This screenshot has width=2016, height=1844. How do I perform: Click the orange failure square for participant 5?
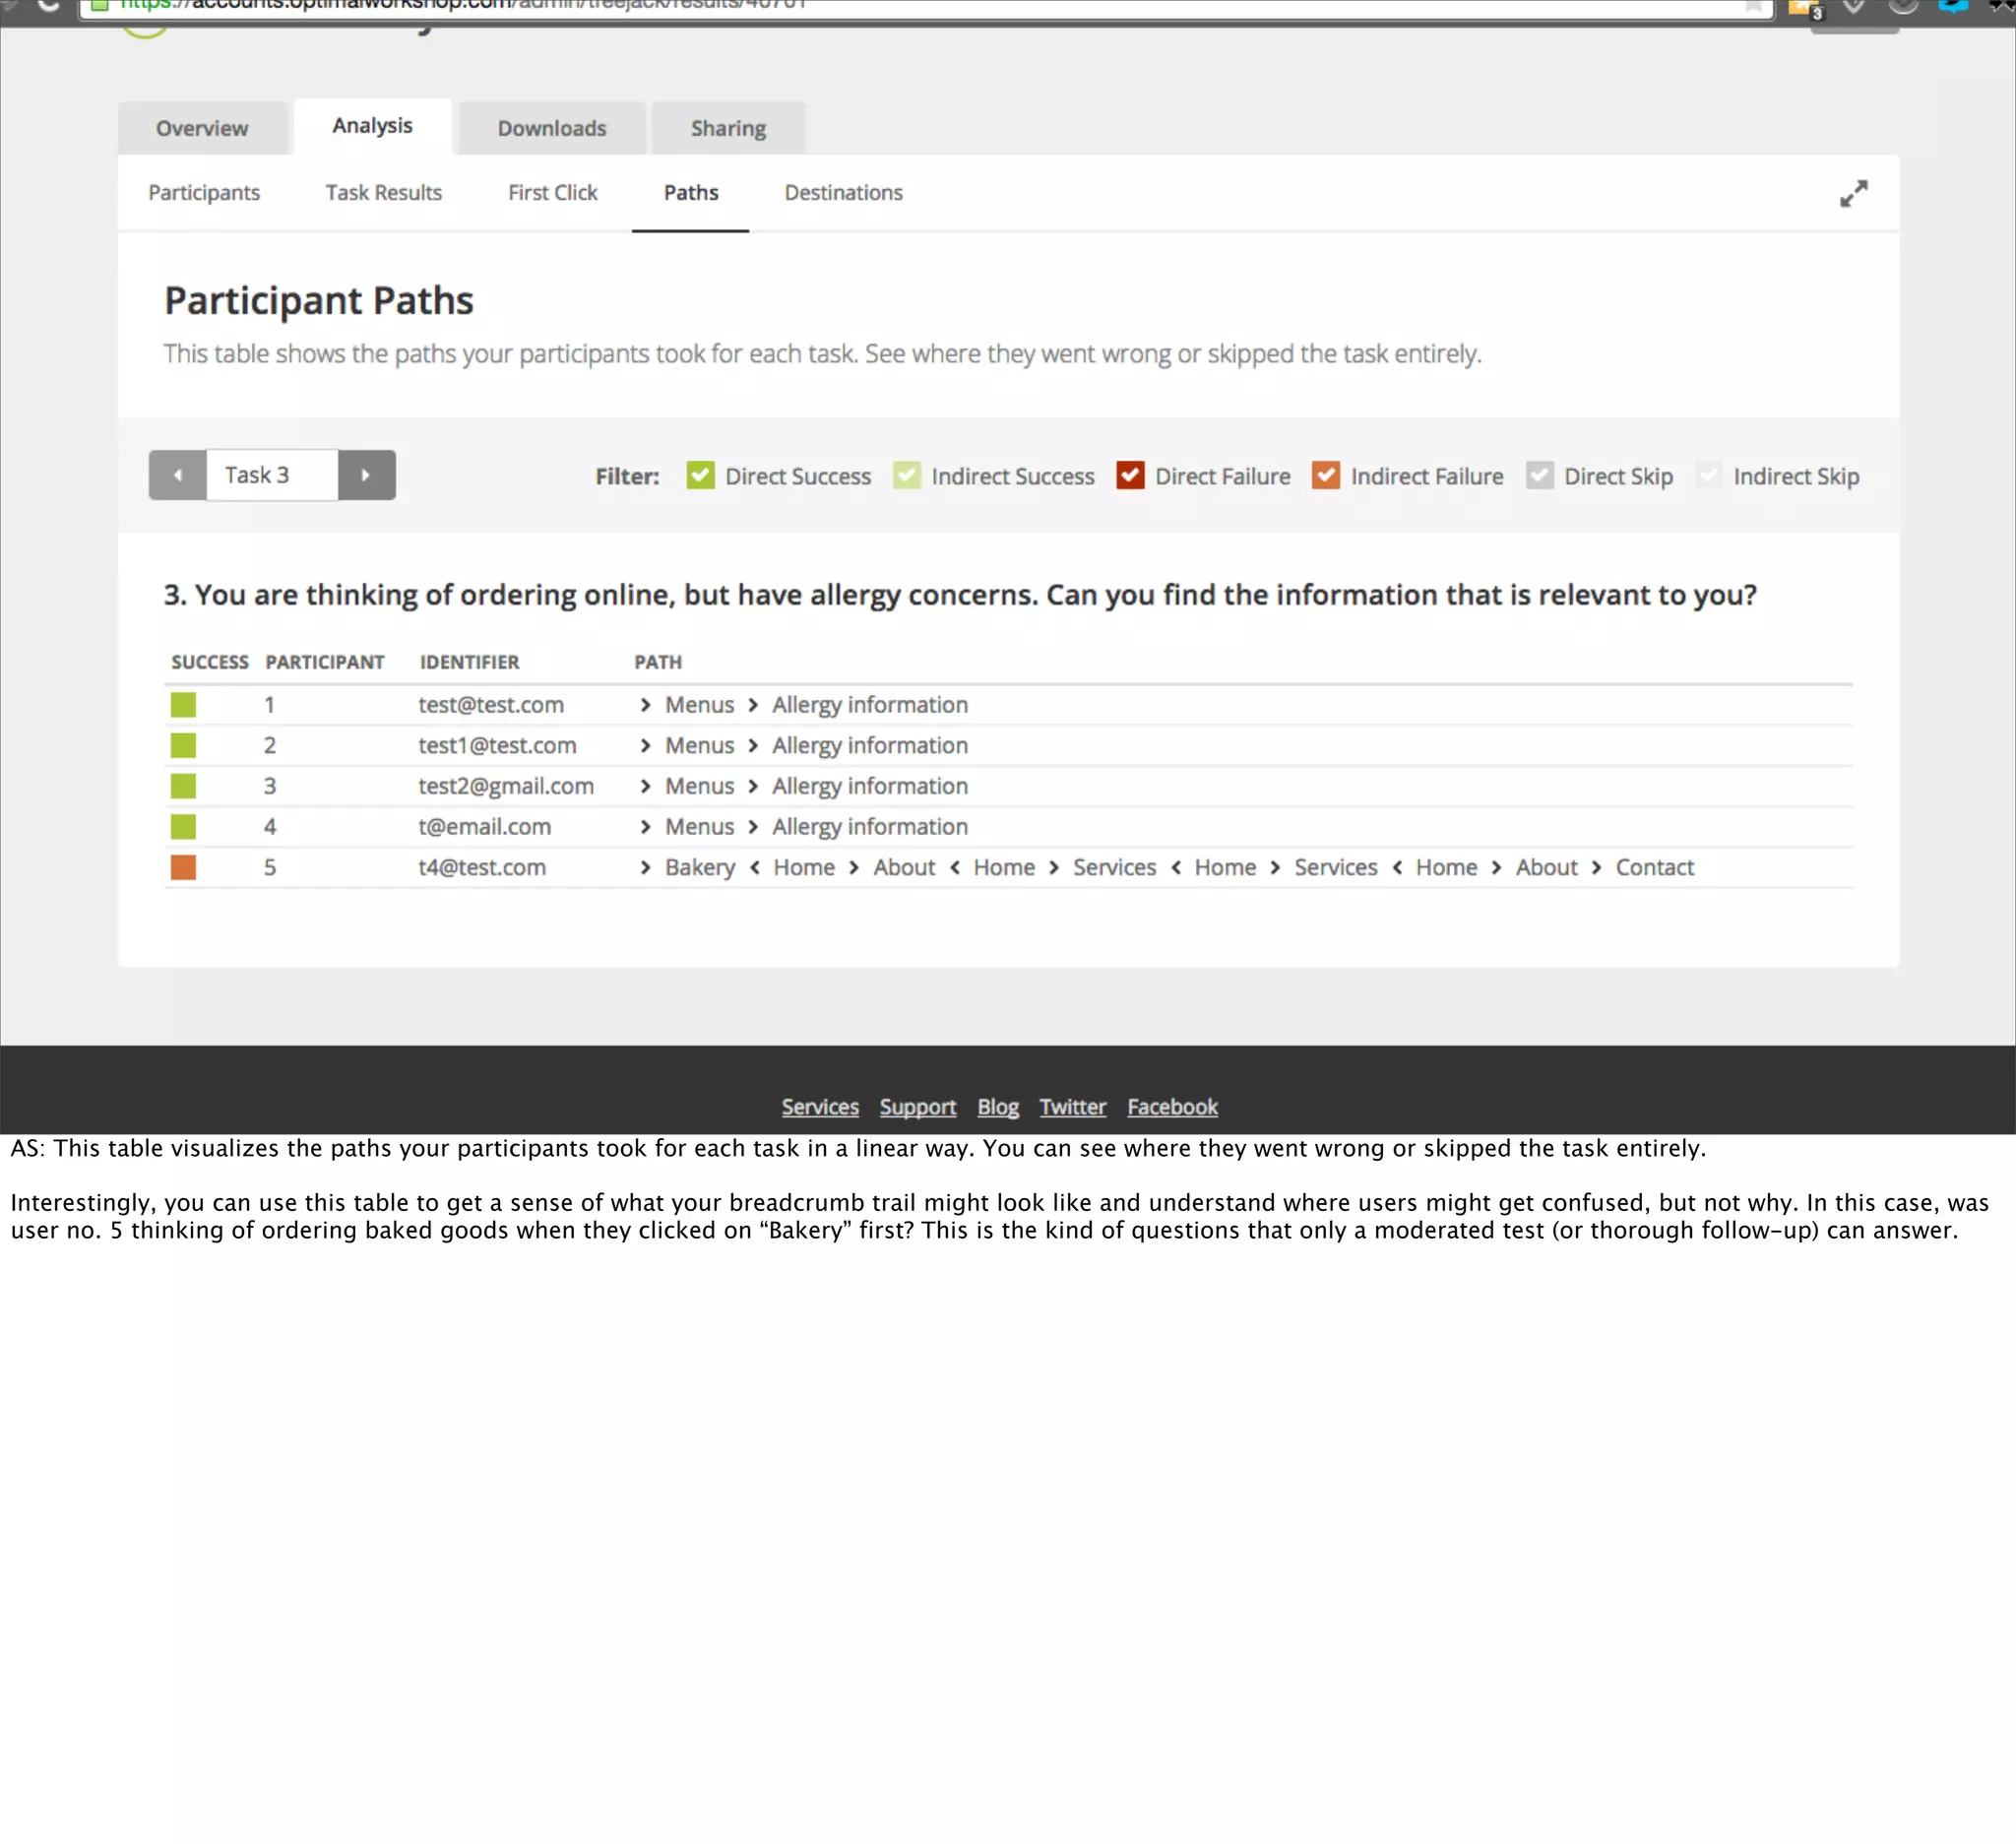183,867
